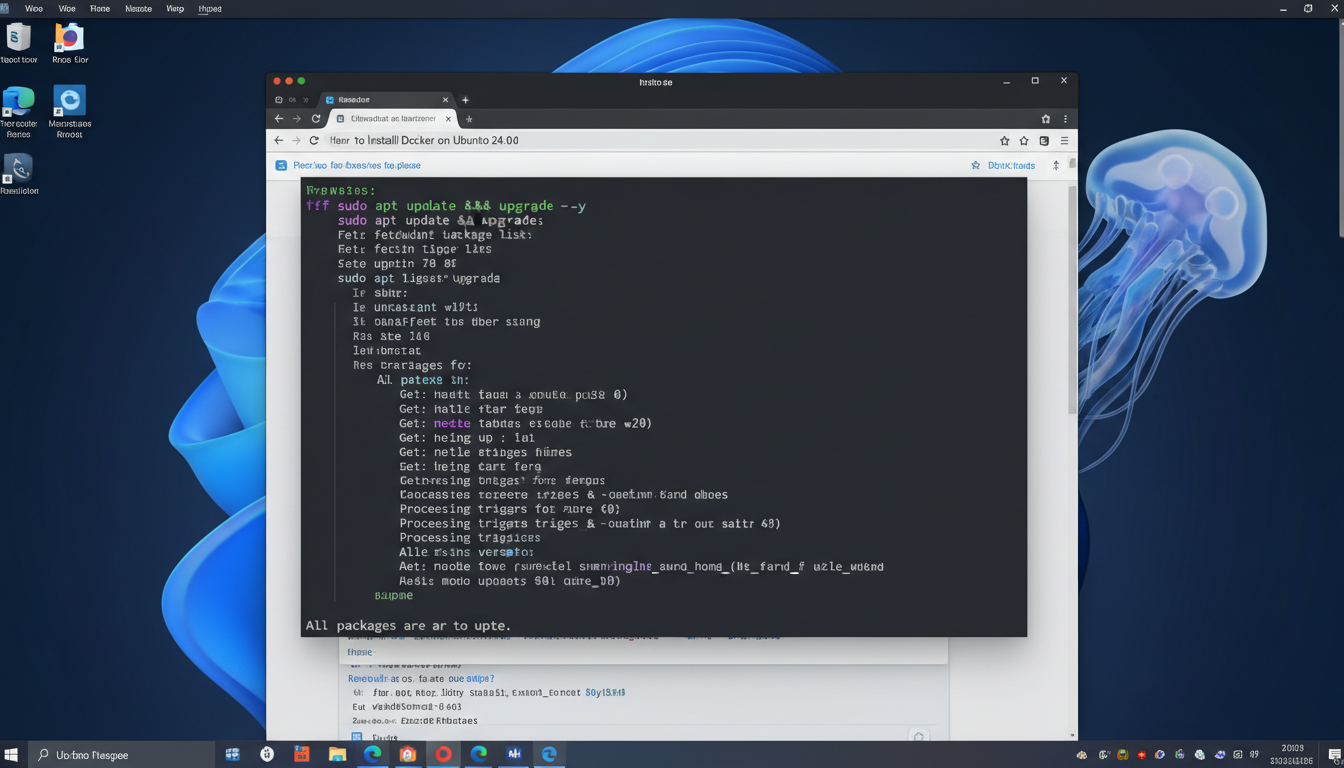The image size is (1344, 768).
Task: Open the Windows Start button
Action: point(12,755)
